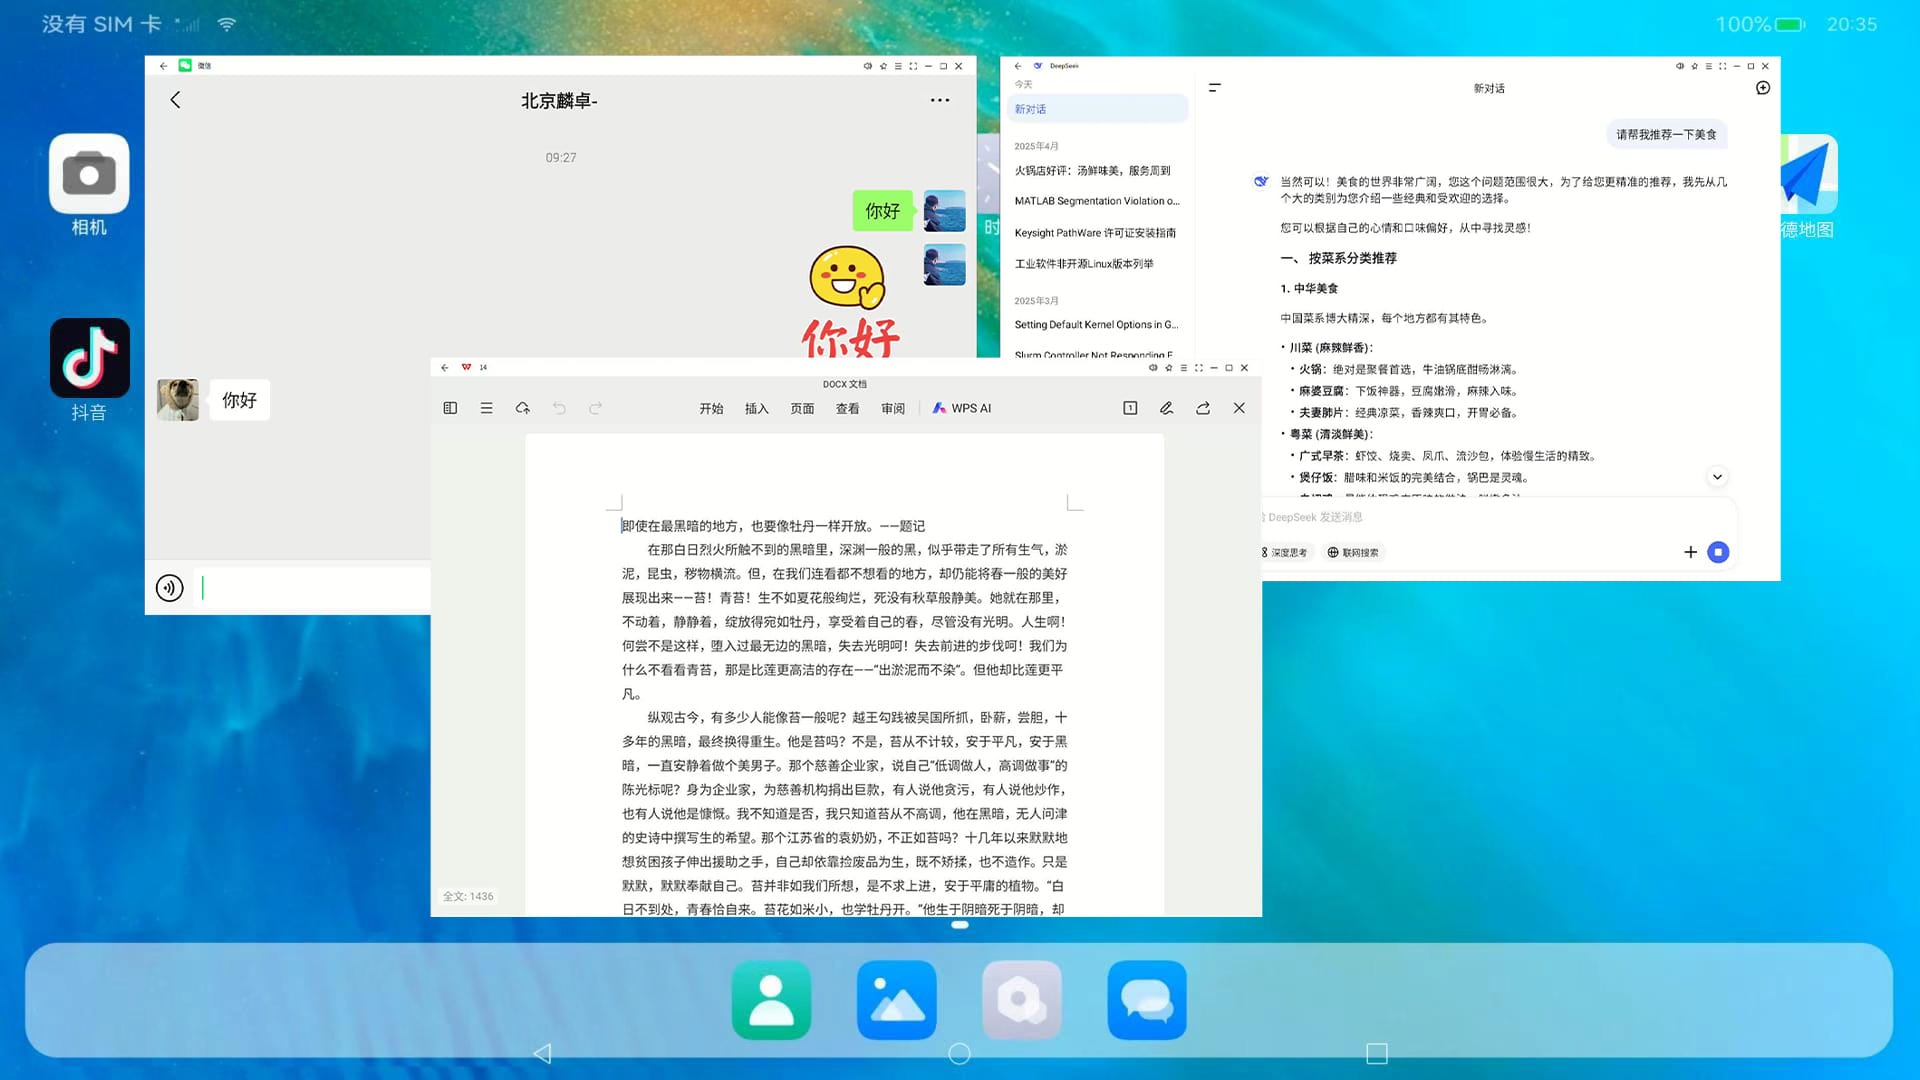Screen dimensions: 1920x1080
Task: Launch Gallery app from dock
Action: 896,1000
